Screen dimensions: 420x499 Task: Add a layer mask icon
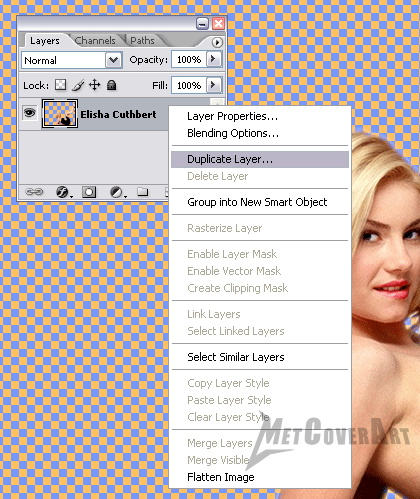click(89, 192)
